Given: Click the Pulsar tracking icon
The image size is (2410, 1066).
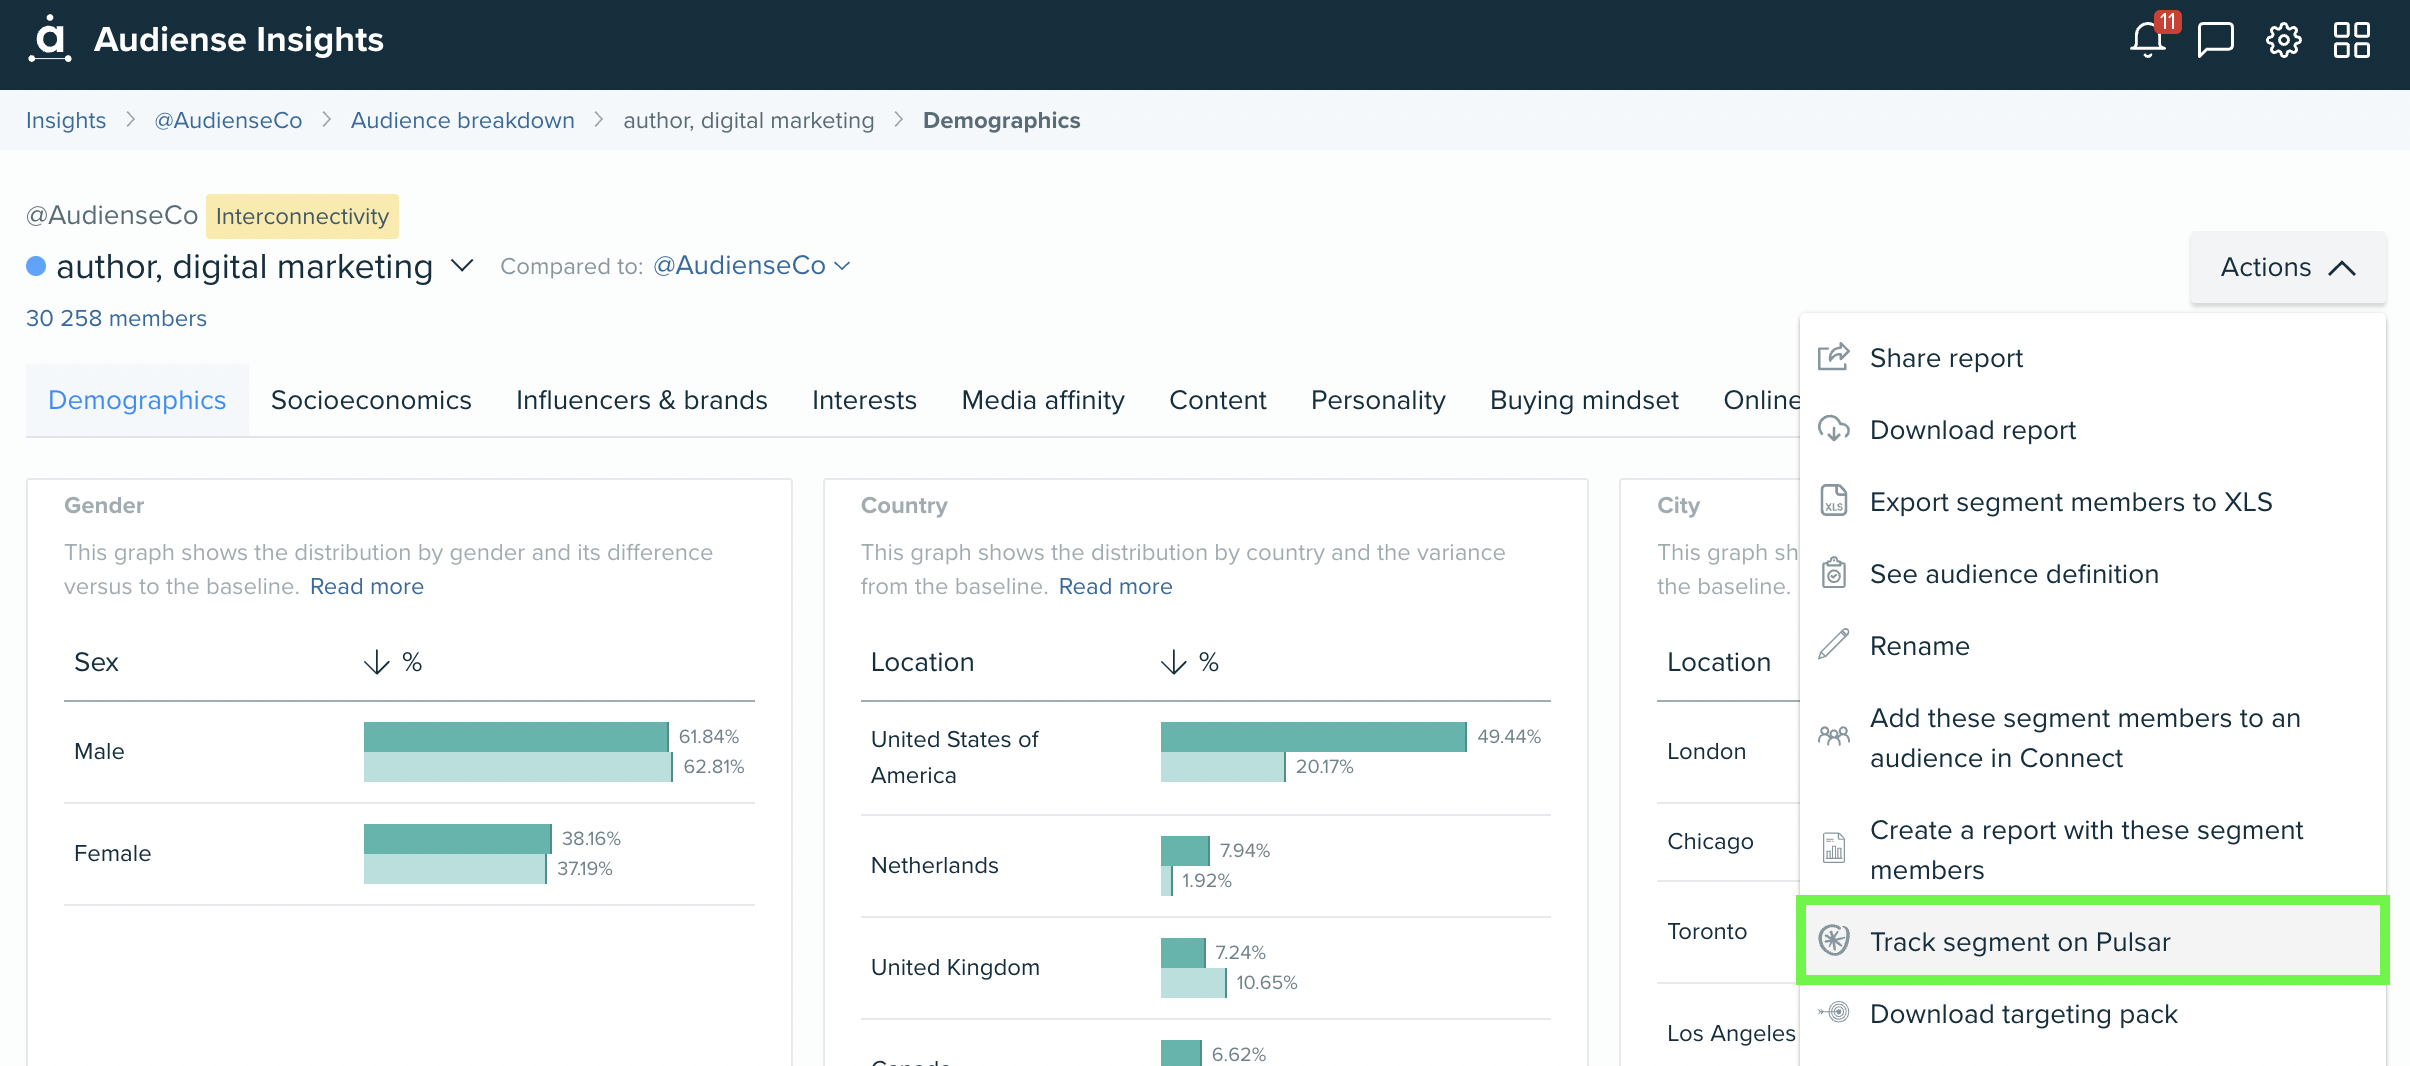Looking at the screenshot, I should pyautogui.click(x=1833, y=941).
